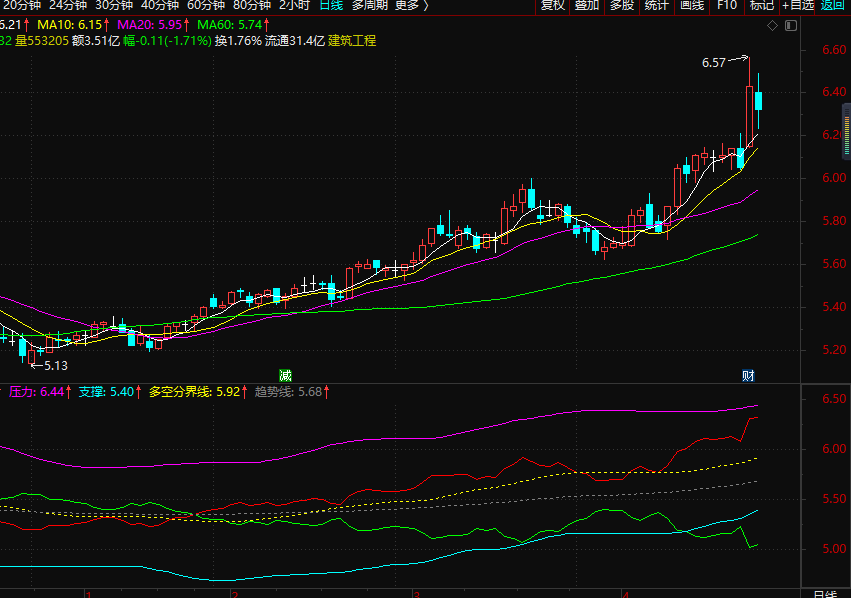Select the 2小时 timeframe
Screen dimensions: 851x598
tap(294, 5)
